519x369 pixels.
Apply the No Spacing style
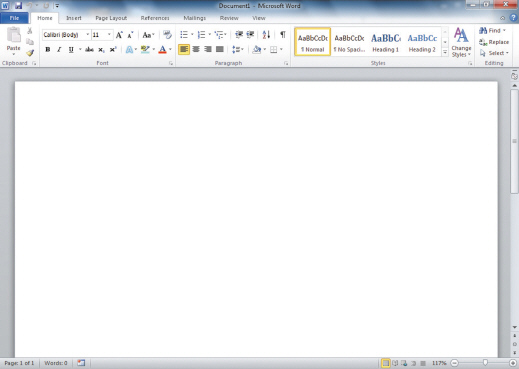coord(349,42)
